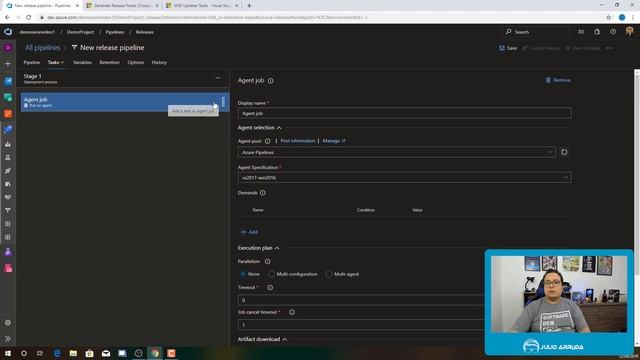Click the Search box in header
The height and width of the screenshot is (360, 640).
coord(536,32)
